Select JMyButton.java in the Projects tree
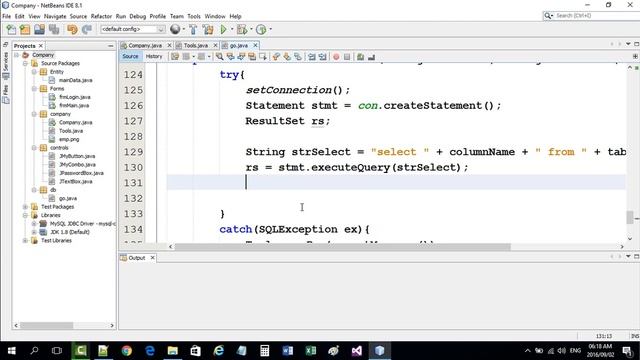The width and height of the screenshot is (640, 360). [77, 156]
